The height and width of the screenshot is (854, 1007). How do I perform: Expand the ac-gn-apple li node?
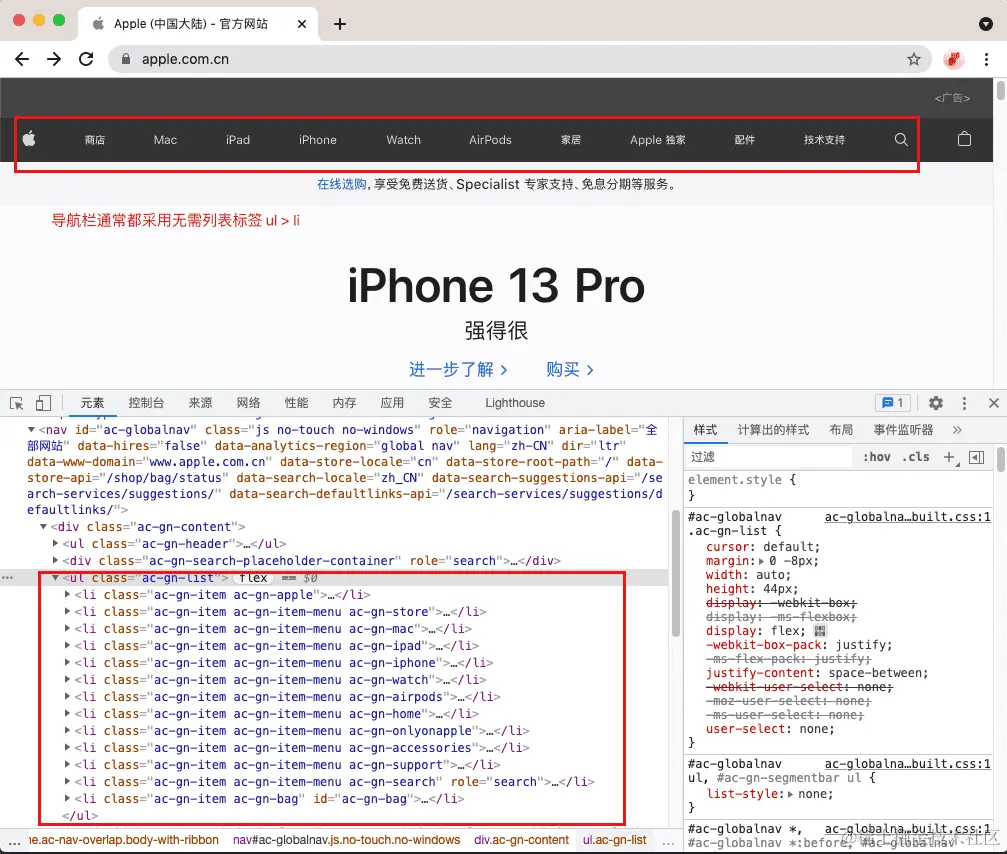(67, 595)
